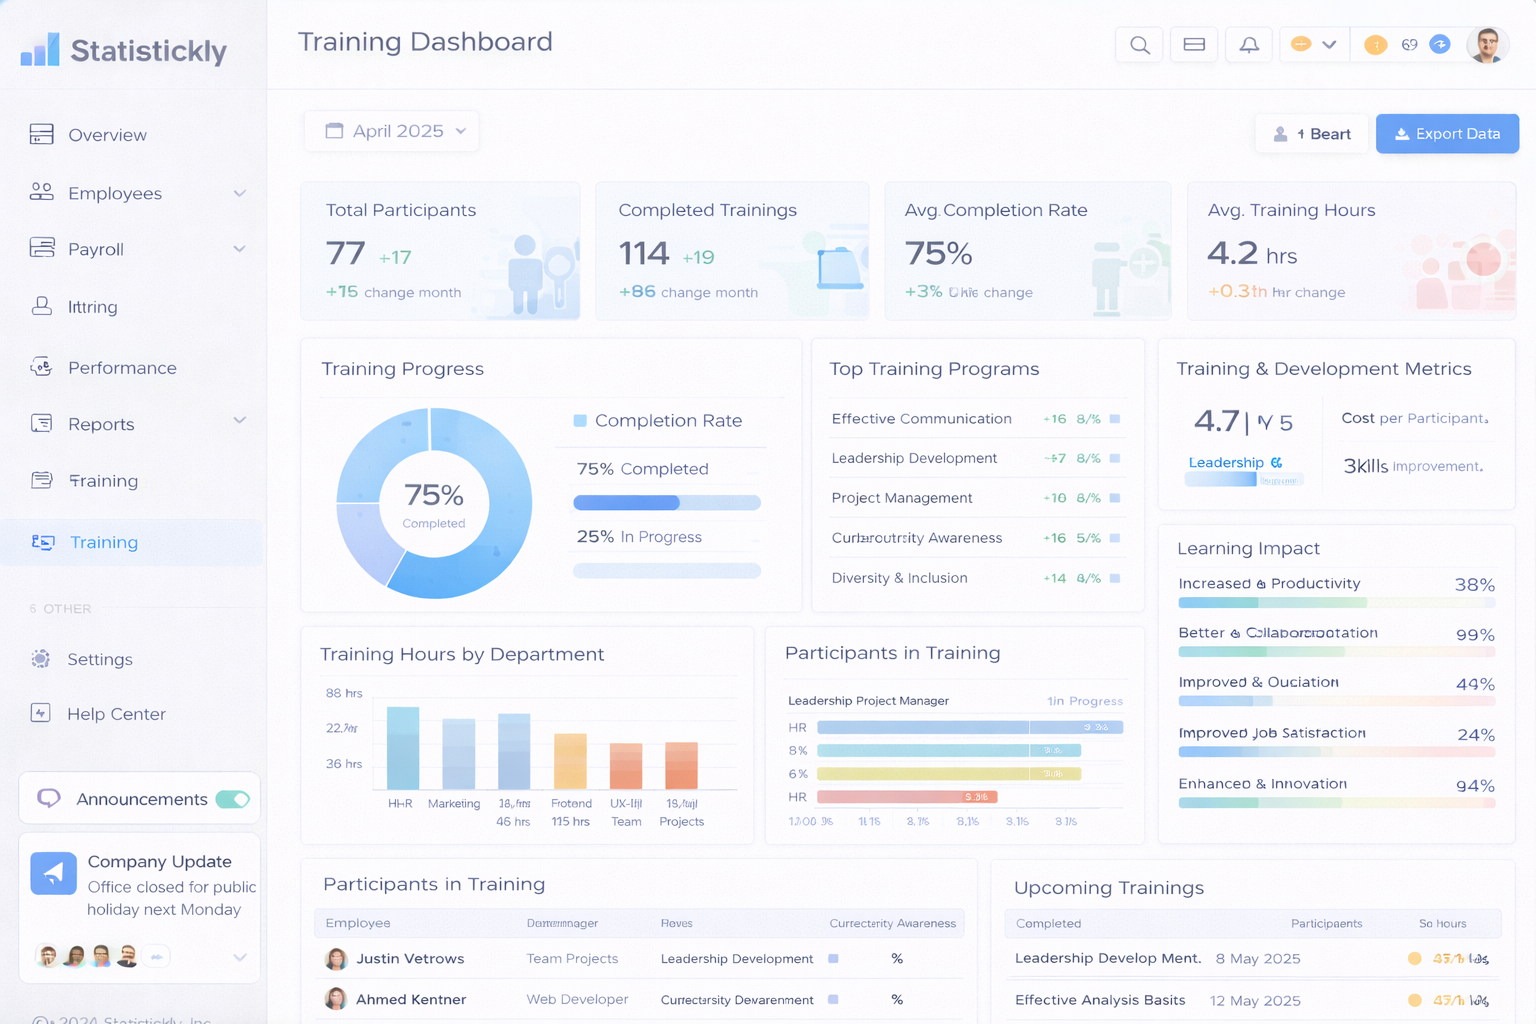Click the card view icon in header
This screenshot has width=1536, height=1024.
point(1194,45)
